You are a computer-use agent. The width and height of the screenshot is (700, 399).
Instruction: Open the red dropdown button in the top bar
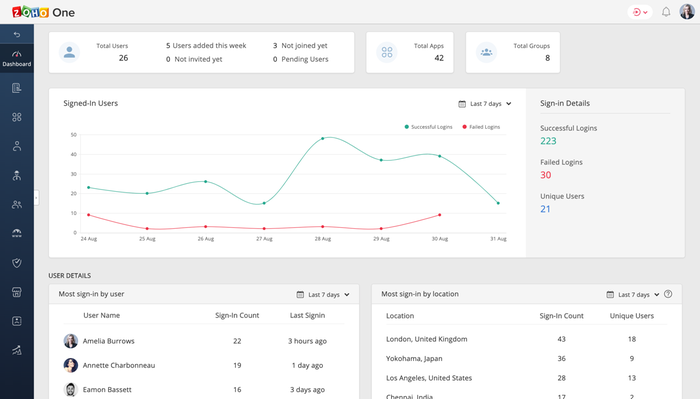coord(640,12)
